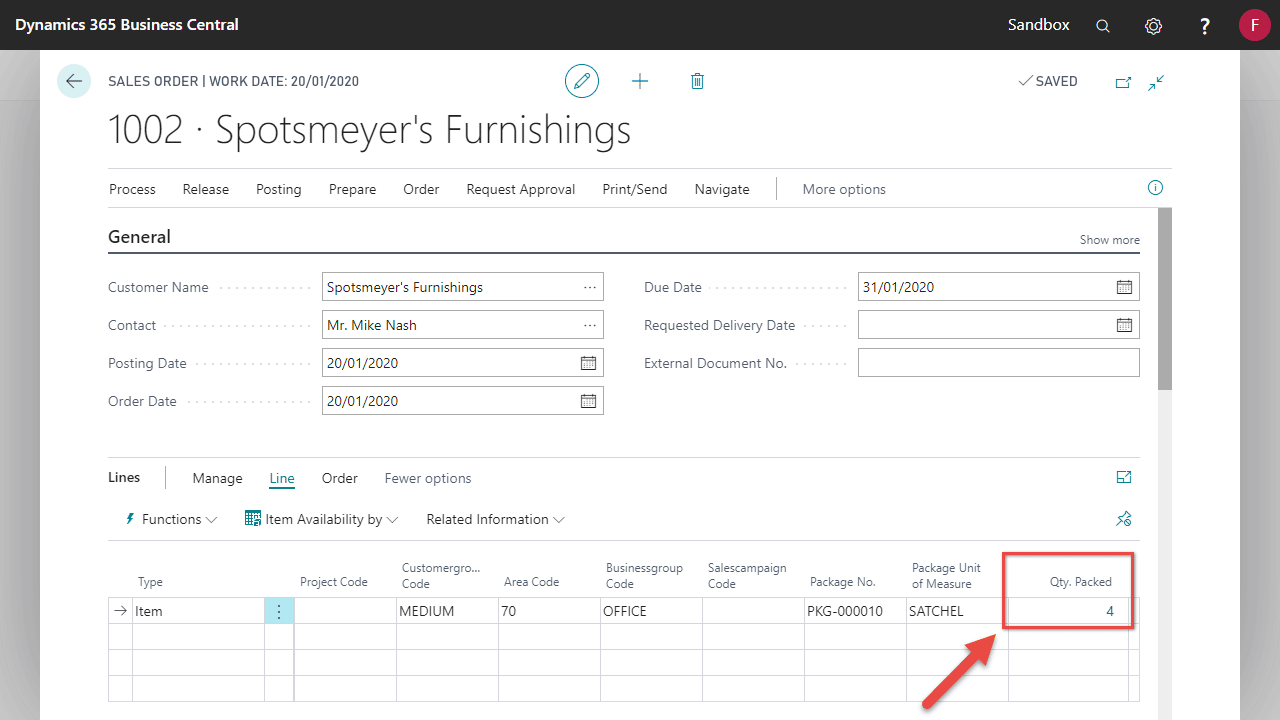Expand Related Information dropdown

pyautogui.click(x=495, y=519)
